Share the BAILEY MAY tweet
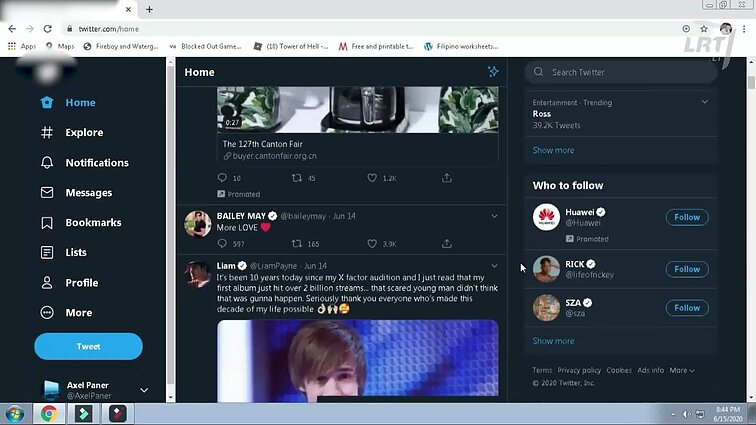 [x=447, y=244]
